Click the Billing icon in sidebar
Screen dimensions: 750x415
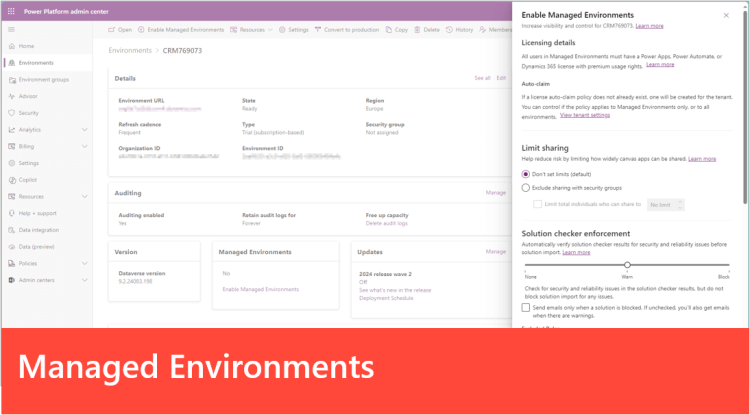pyautogui.click(x=12, y=147)
